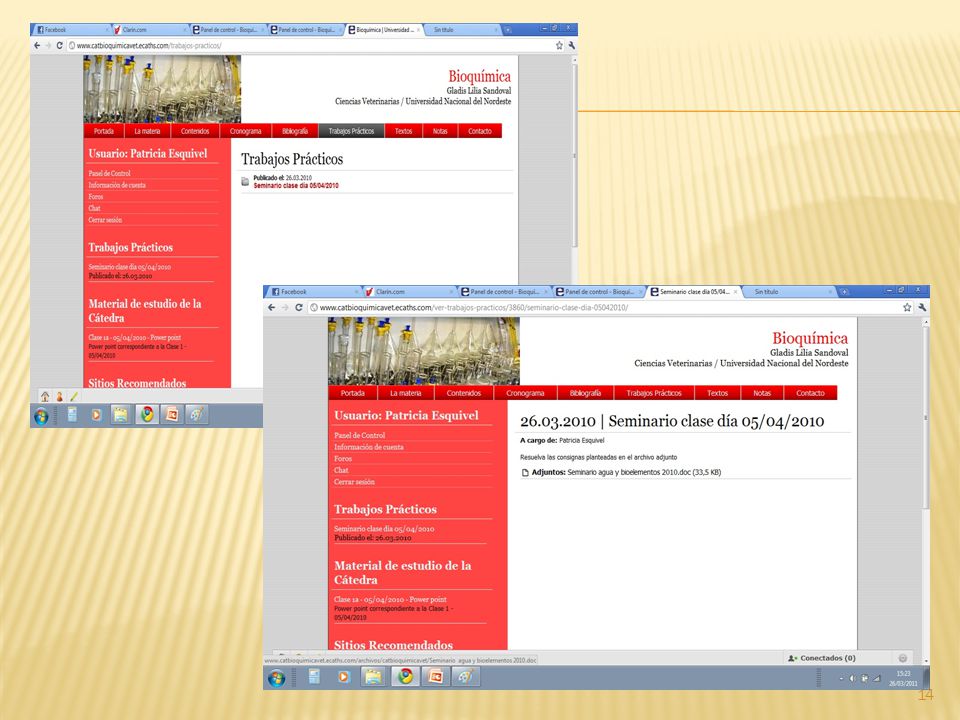Reload the page in the rear browser window

[59, 45]
